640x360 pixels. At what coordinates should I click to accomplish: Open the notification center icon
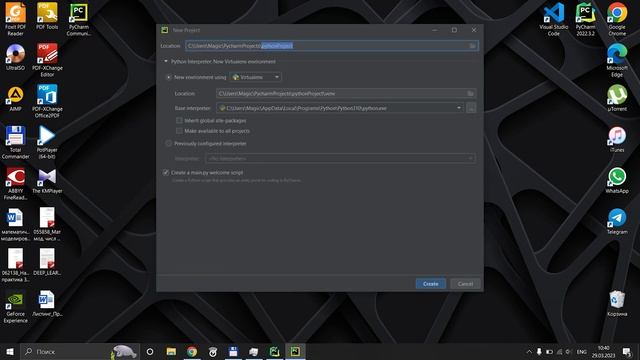[627, 351]
